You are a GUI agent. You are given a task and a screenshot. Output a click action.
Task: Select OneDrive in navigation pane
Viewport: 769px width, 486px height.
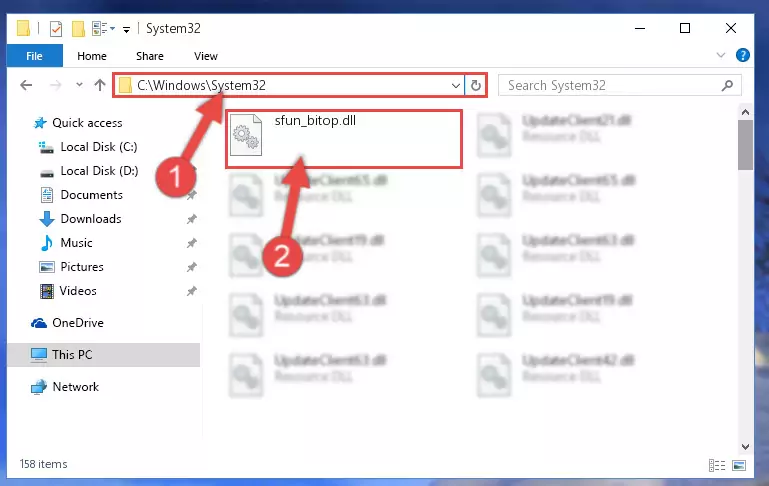click(77, 323)
